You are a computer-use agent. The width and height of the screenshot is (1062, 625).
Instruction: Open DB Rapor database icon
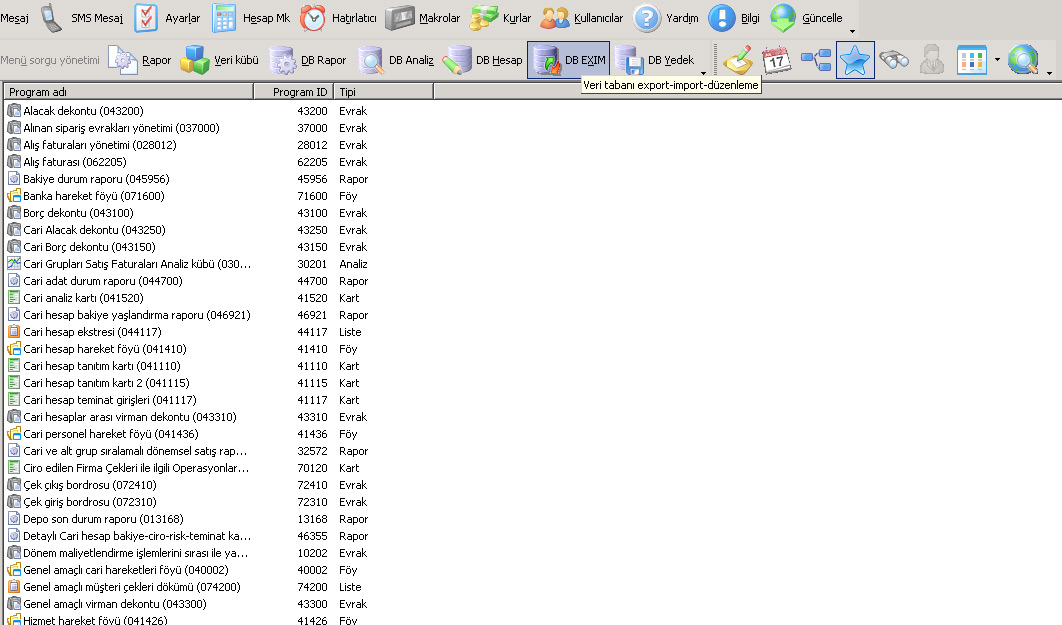[282, 60]
